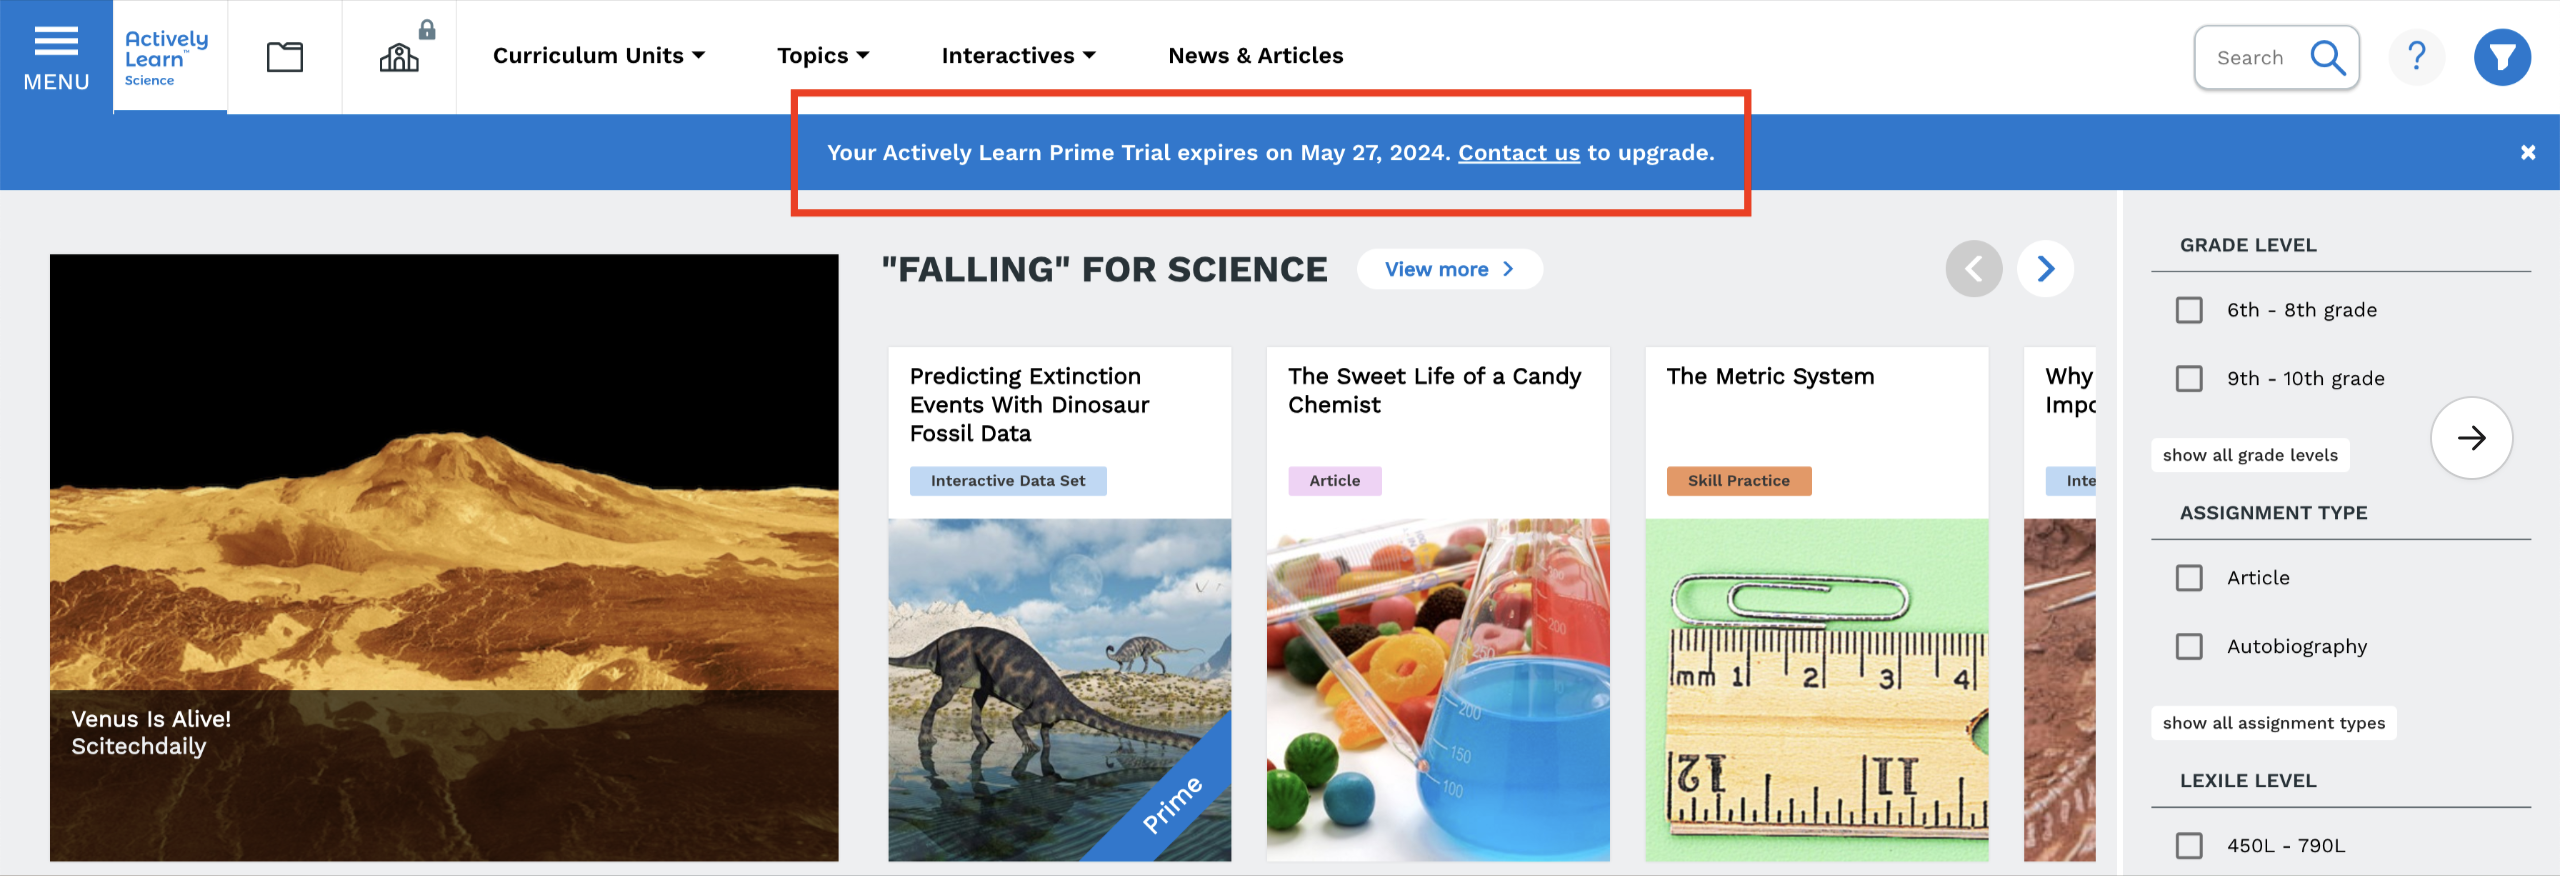Click the magnifying glass search icon
The width and height of the screenshot is (2560, 876).
tap(2328, 58)
